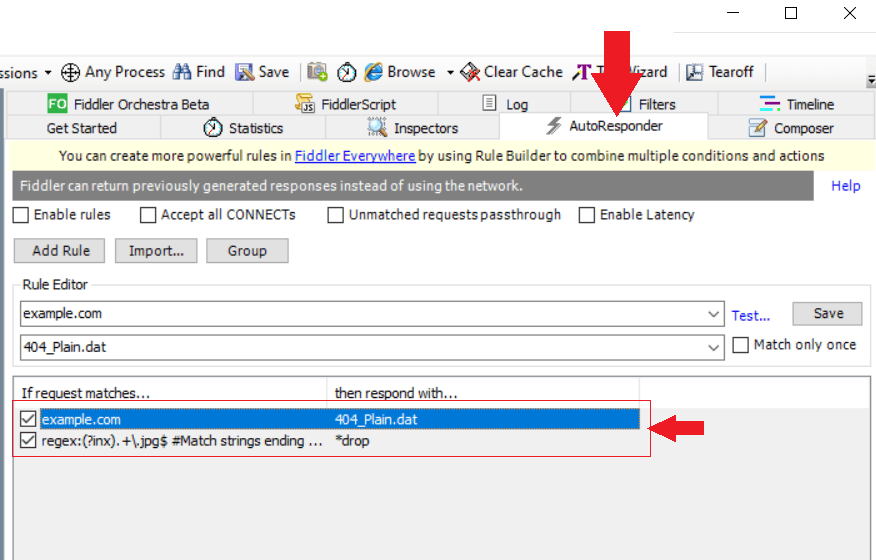Toggle the Accept all CONNECTs checkbox
Image resolution: width=876 pixels, height=560 pixels.
tap(148, 215)
